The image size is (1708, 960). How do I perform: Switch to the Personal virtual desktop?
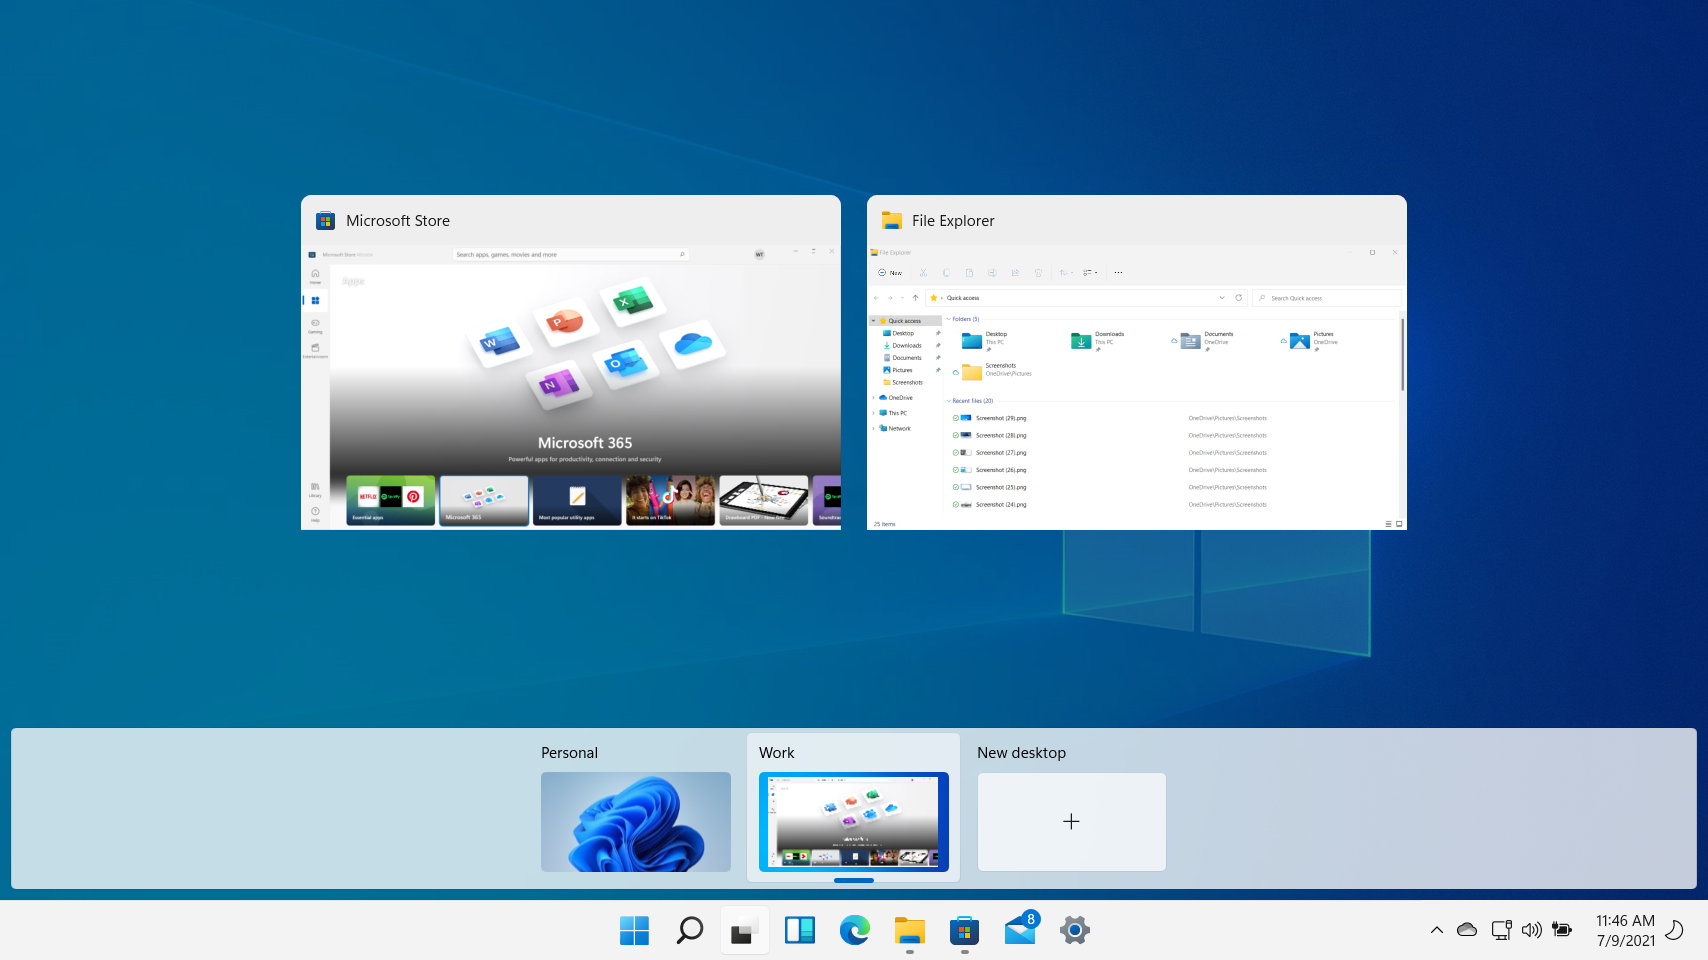click(635, 821)
